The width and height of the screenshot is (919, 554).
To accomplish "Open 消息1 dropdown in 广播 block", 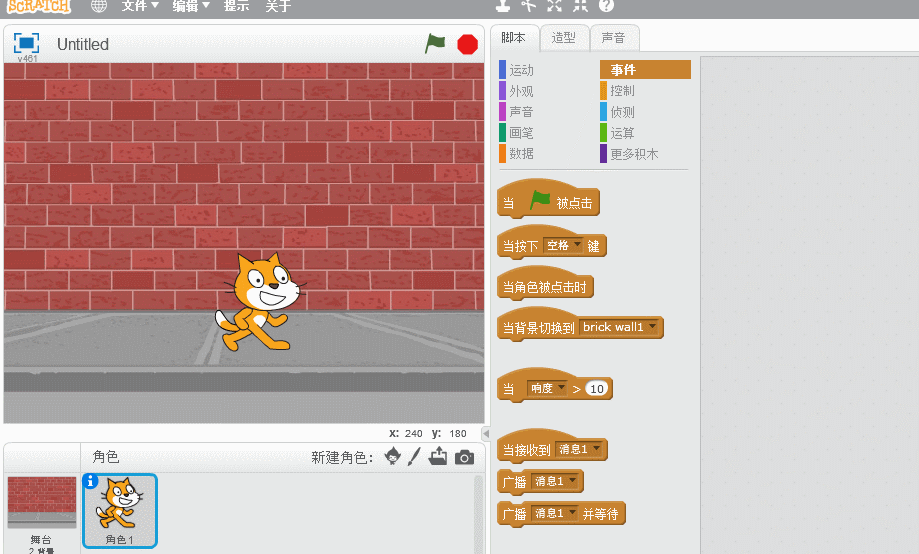I will [555, 481].
